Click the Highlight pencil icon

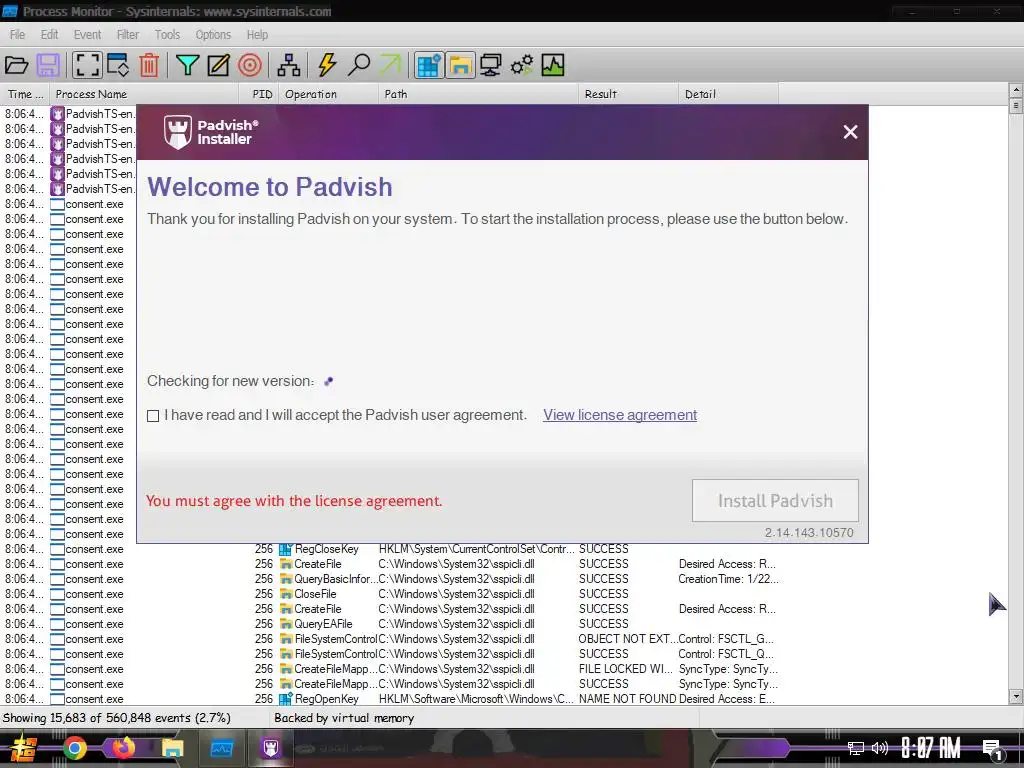point(219,65)
